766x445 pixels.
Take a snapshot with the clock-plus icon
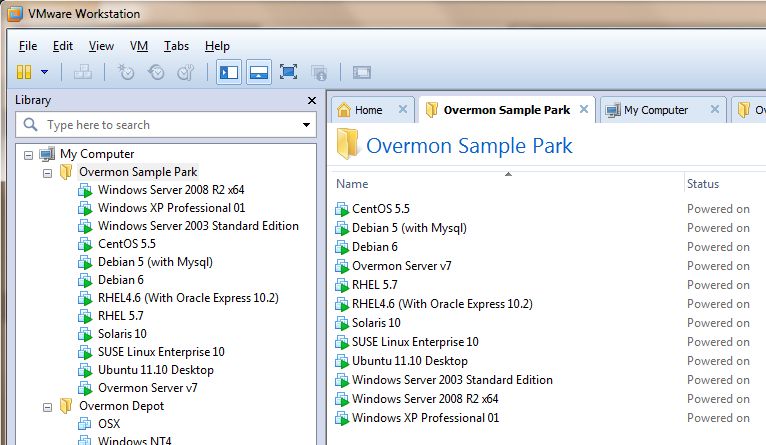point(126,72)
